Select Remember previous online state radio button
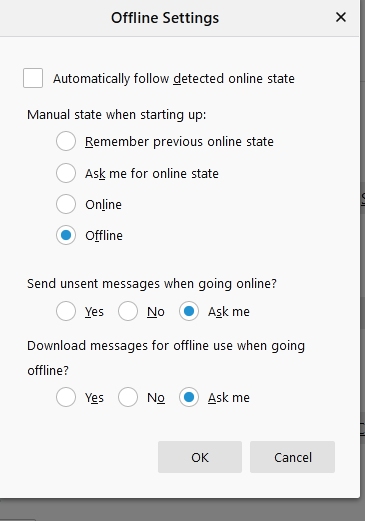 (x=66, y=141)
